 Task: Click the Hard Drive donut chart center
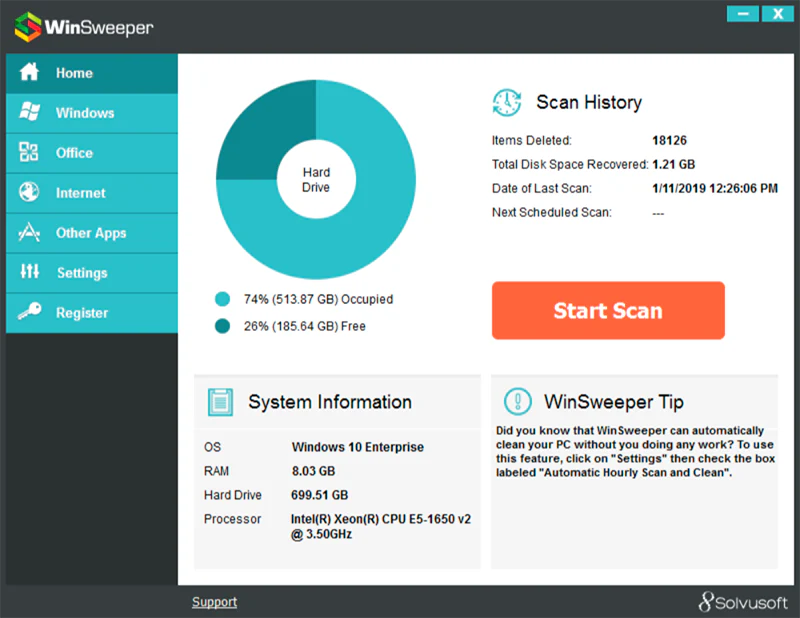(x=316, y=180)
